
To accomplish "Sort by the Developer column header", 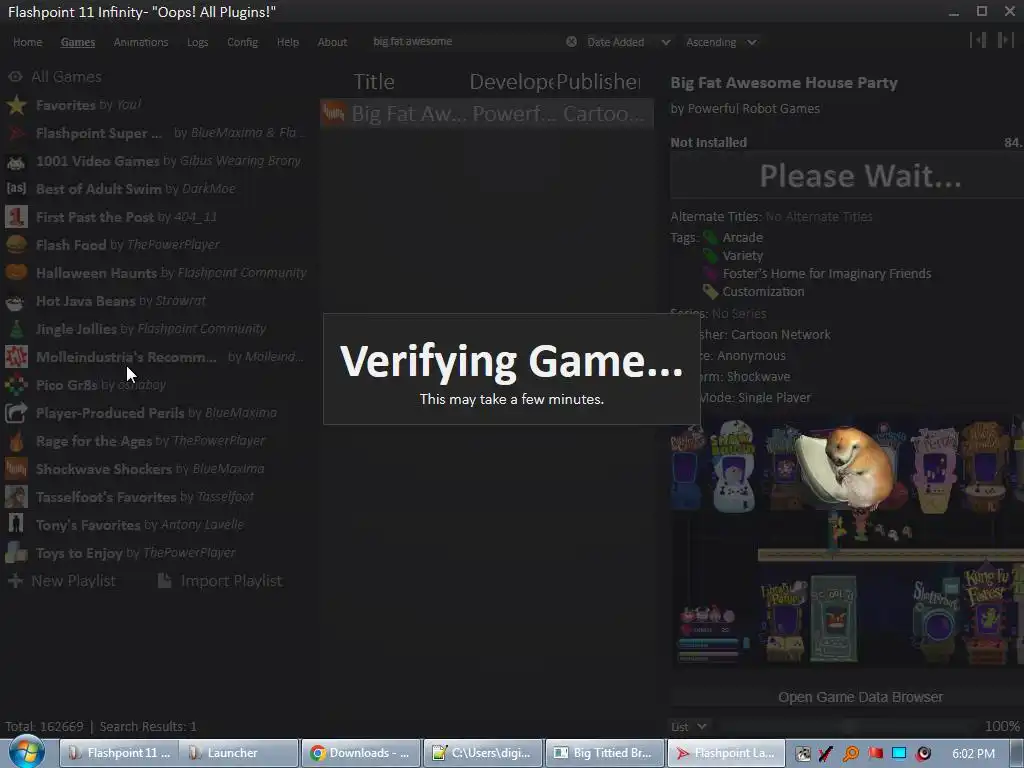I will [512, 82].
